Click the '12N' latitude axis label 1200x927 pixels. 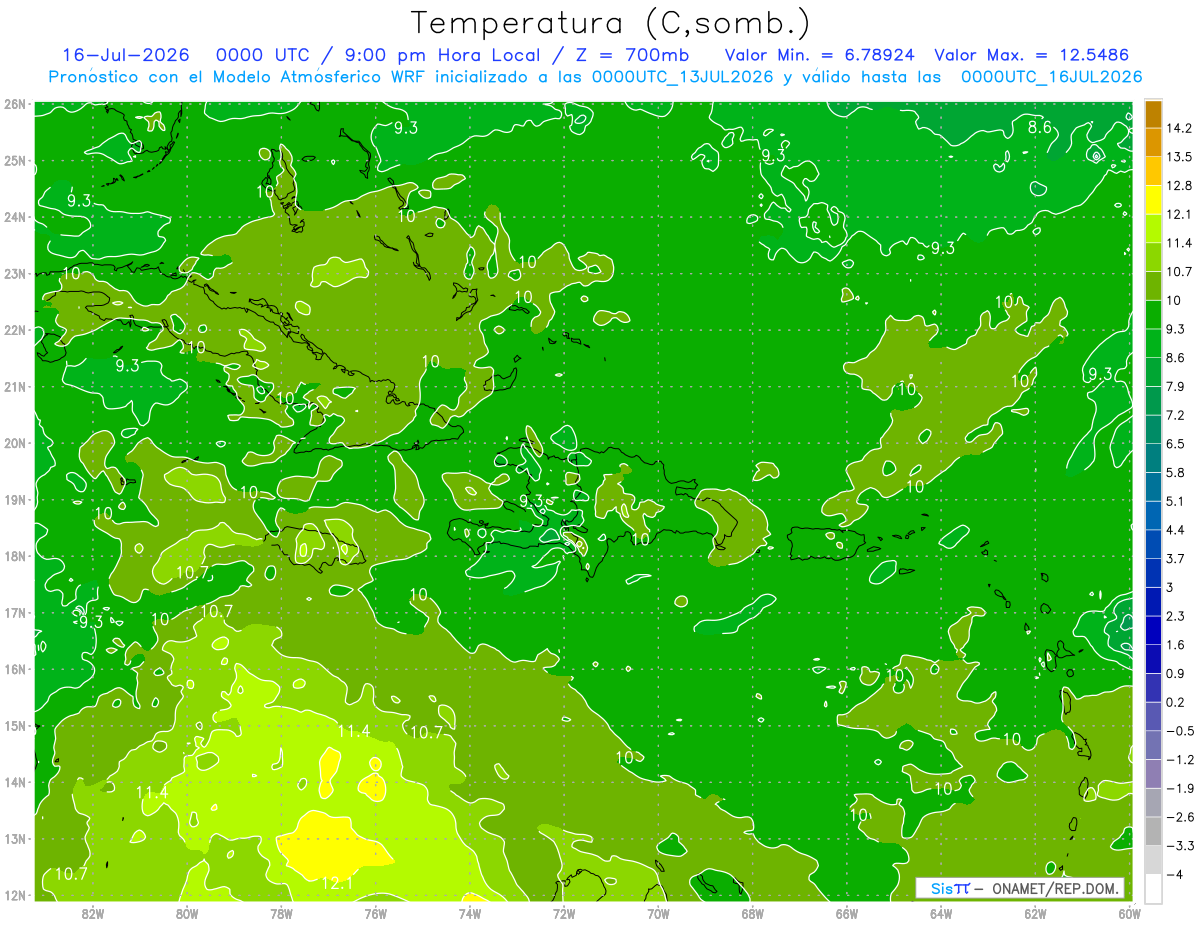14,895
